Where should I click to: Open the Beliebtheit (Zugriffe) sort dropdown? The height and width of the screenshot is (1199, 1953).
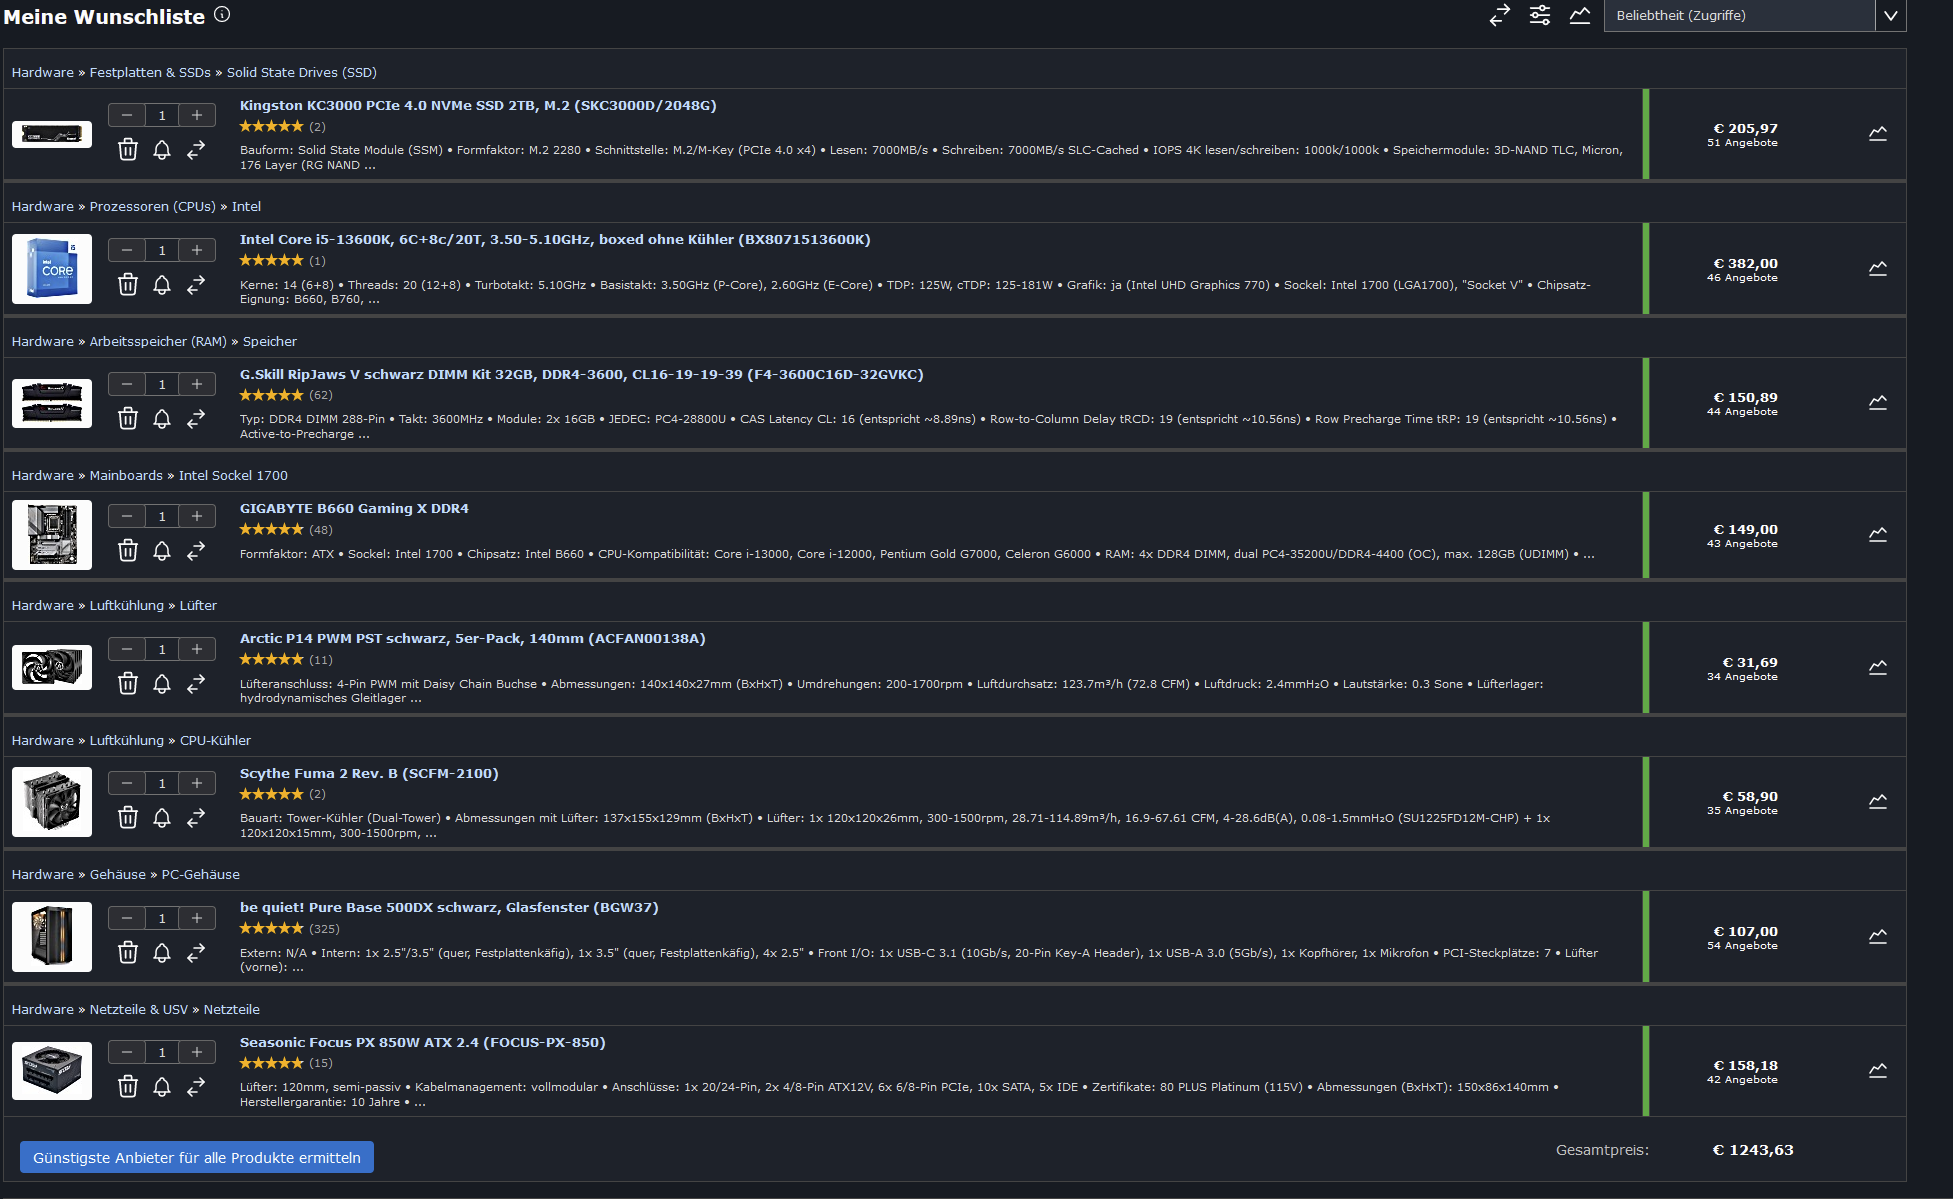coord(1738,16)
